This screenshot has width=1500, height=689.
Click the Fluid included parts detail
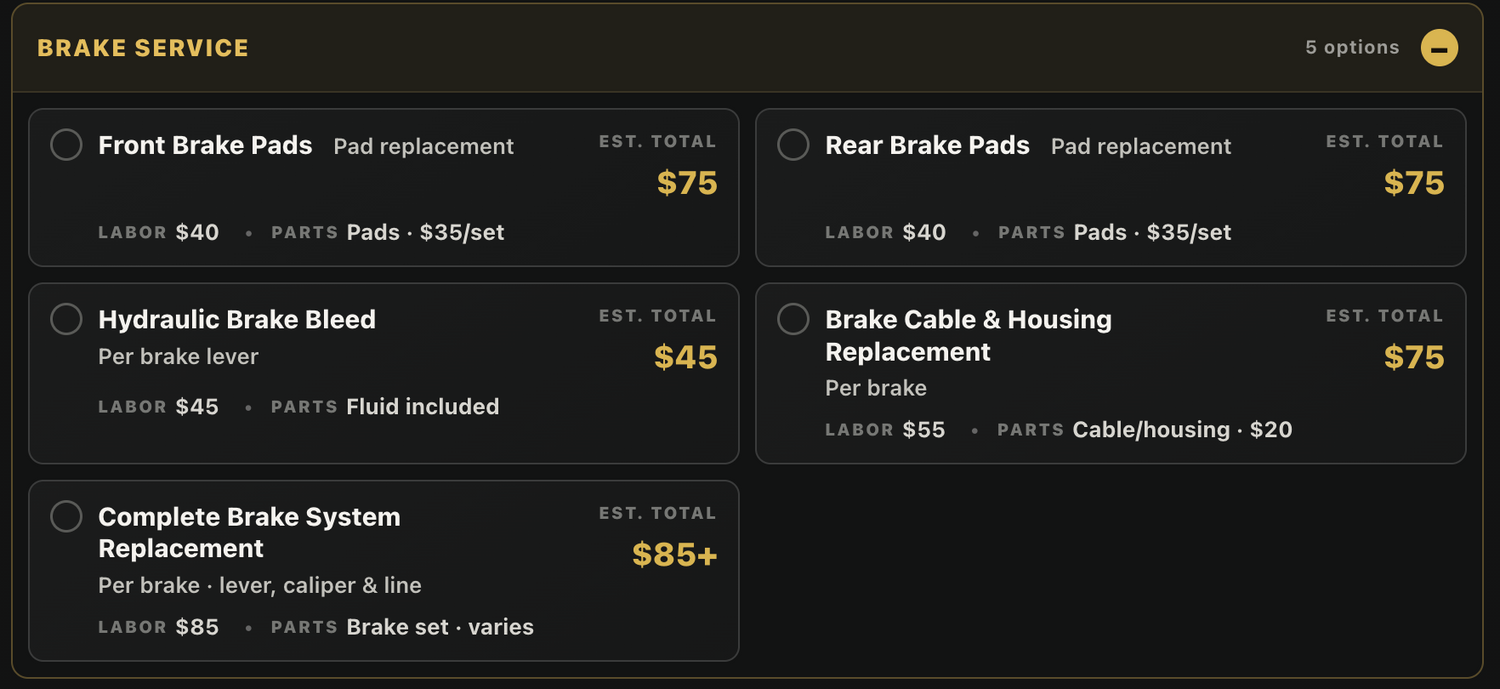click(x=423, y=406)
